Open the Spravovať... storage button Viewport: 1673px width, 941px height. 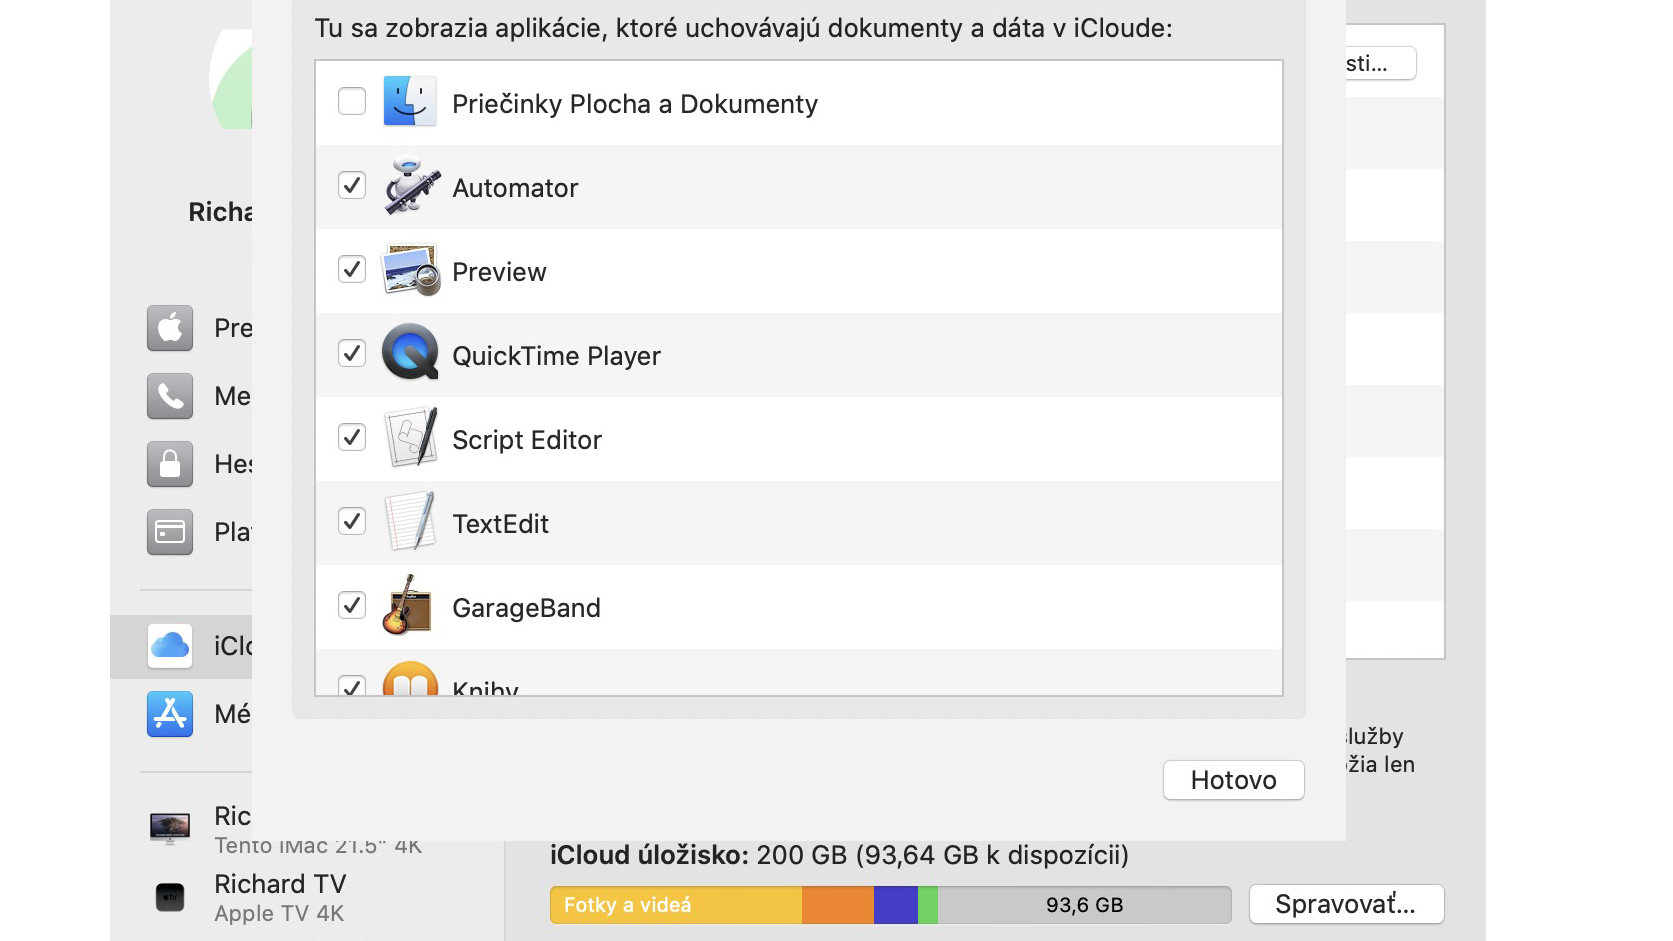point(1346,904)
